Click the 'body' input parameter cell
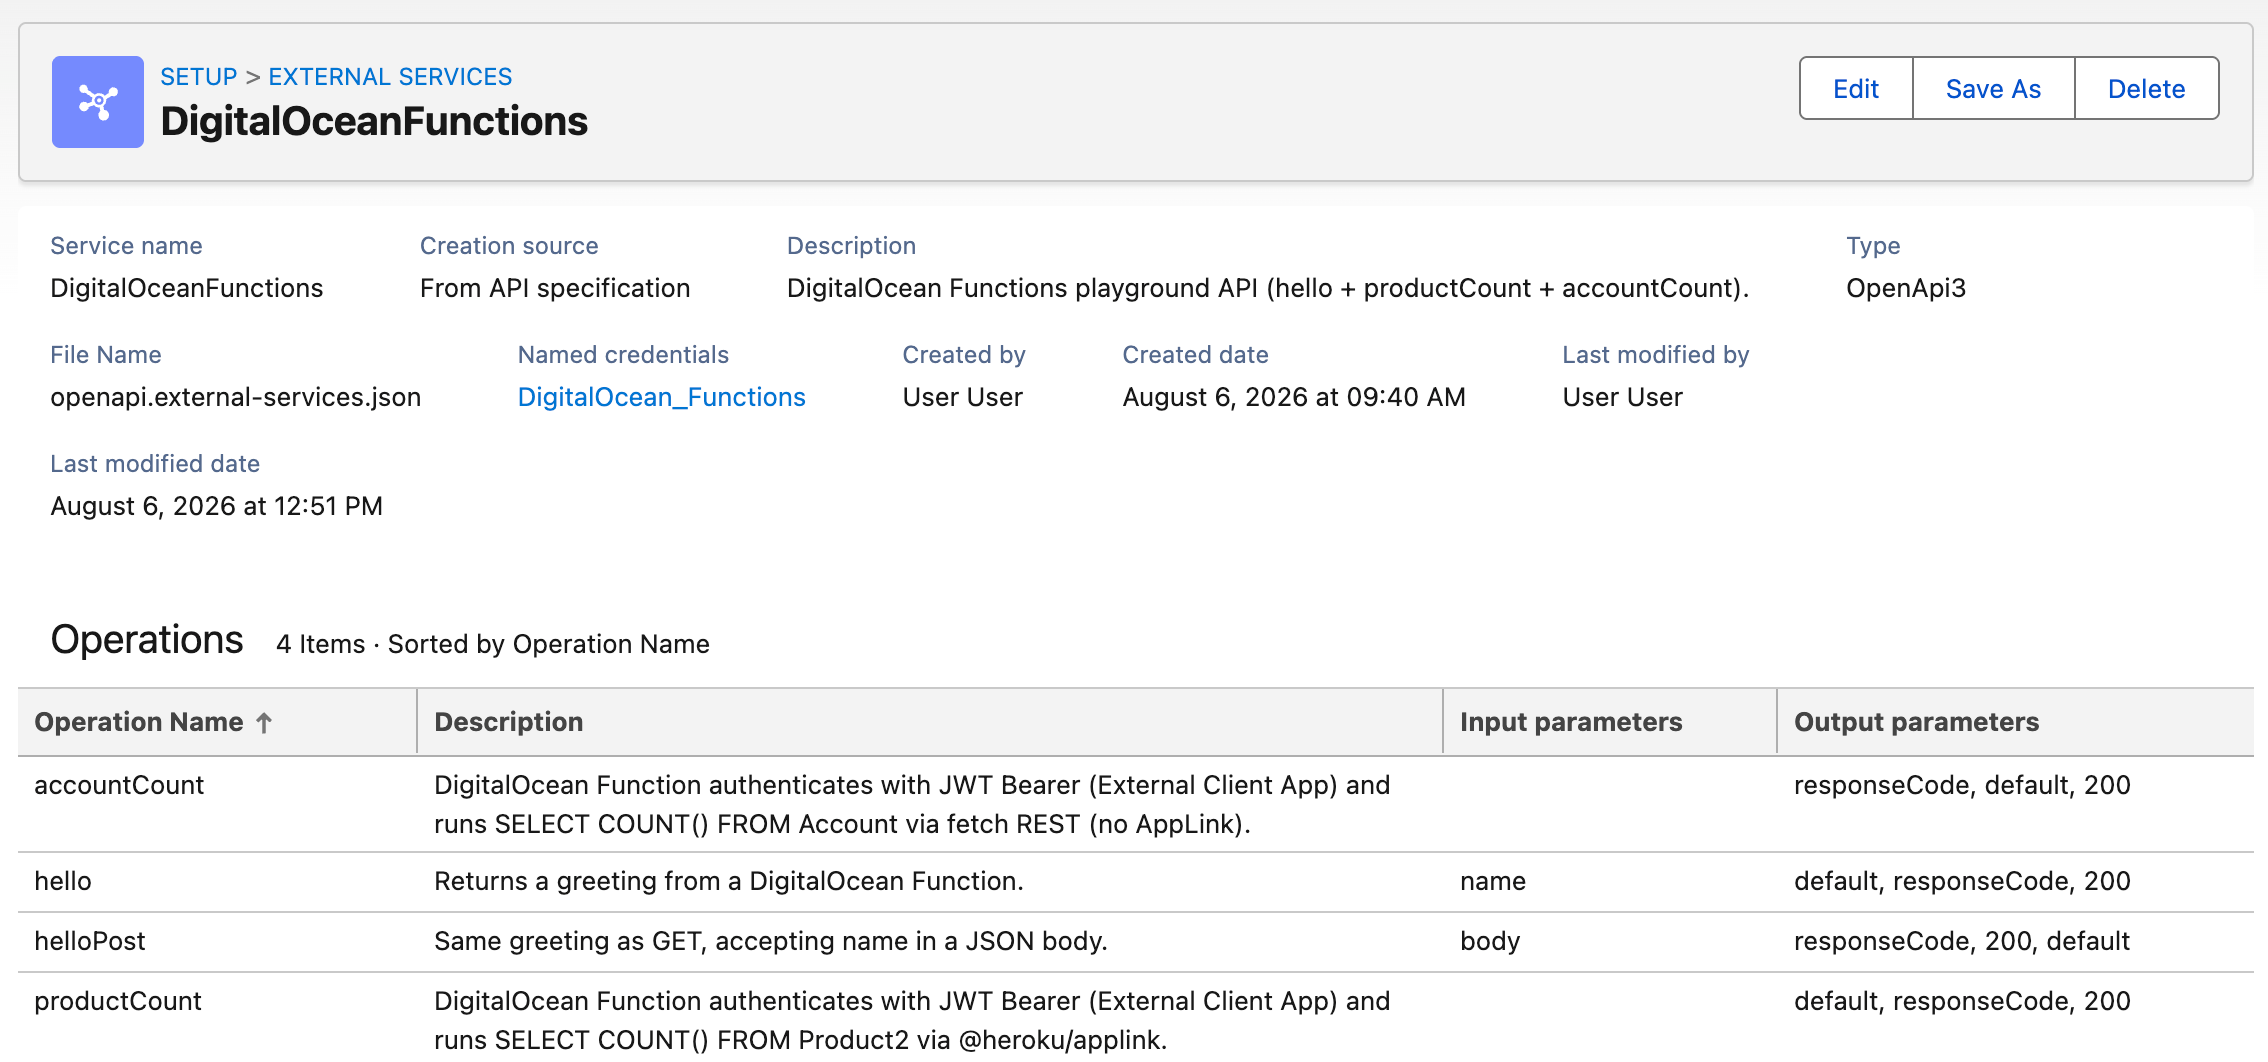The image size is (2268, 1062). coord(1490,941)
